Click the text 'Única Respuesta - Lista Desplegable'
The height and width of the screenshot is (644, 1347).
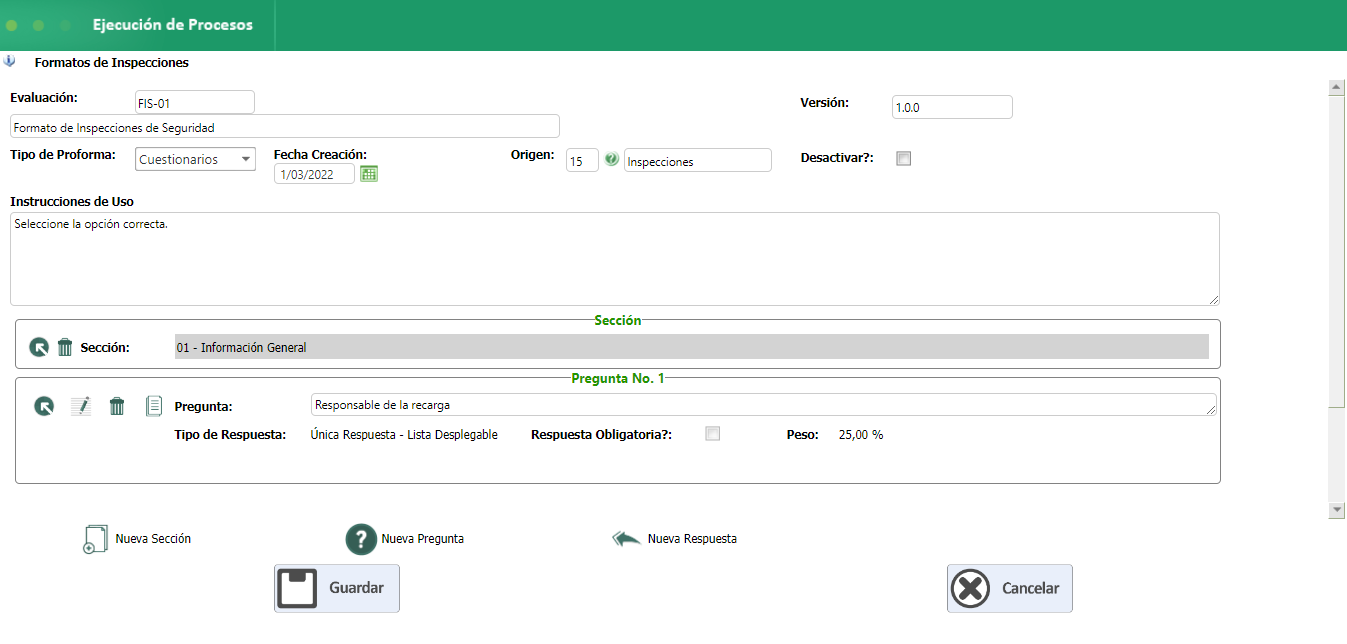pos(405,435)
